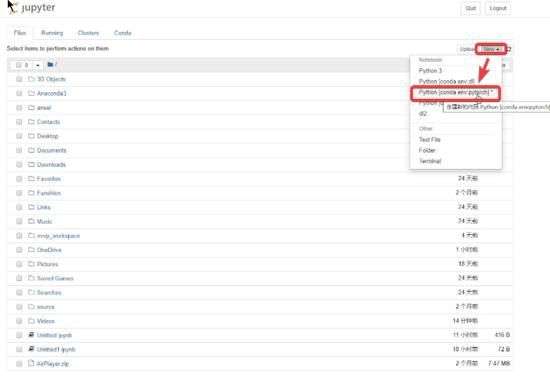Switch to the Conda tab
Image resolution: width=550 pixels, height=379 pixels.
tap(122, 33)
